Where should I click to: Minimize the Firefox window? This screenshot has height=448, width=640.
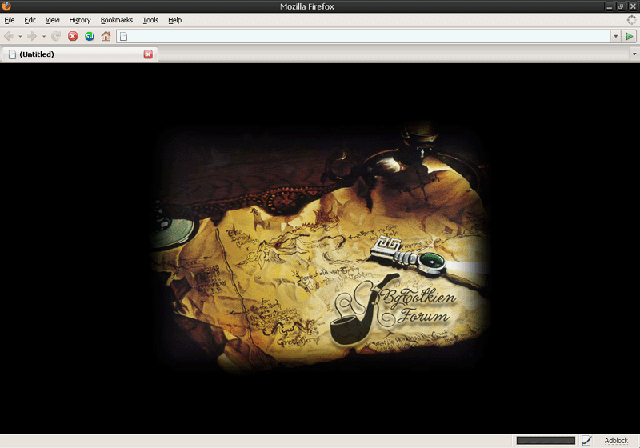609,7
